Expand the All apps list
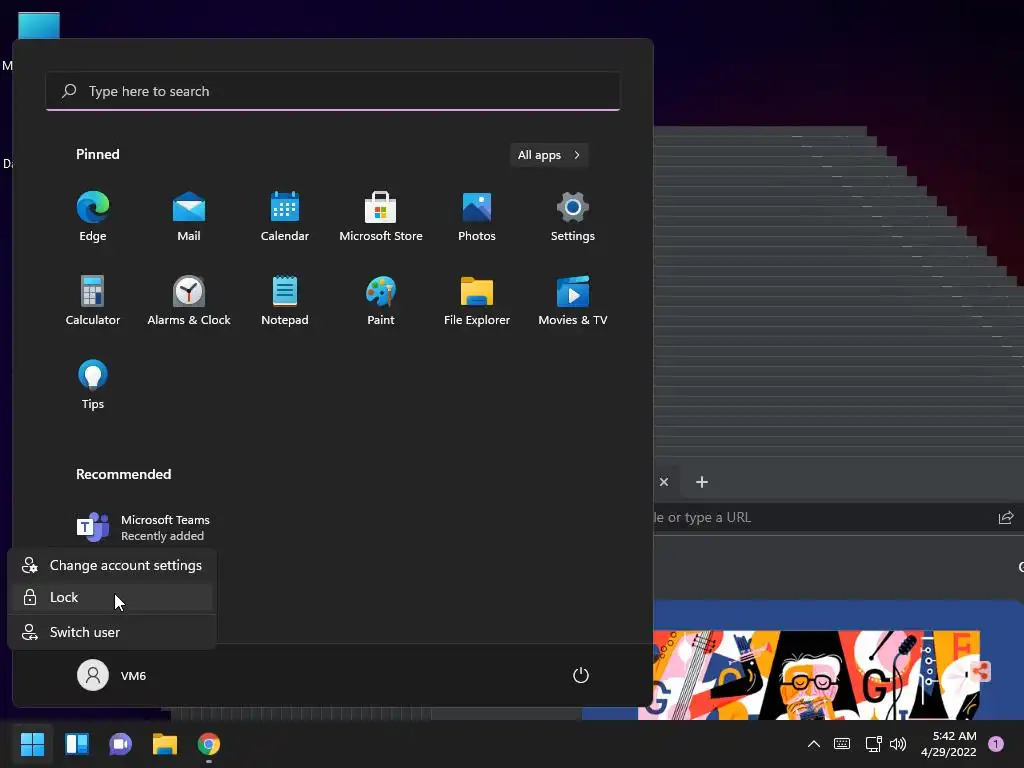The width and height of the screenshot is (1024, 768). [549, 155]
